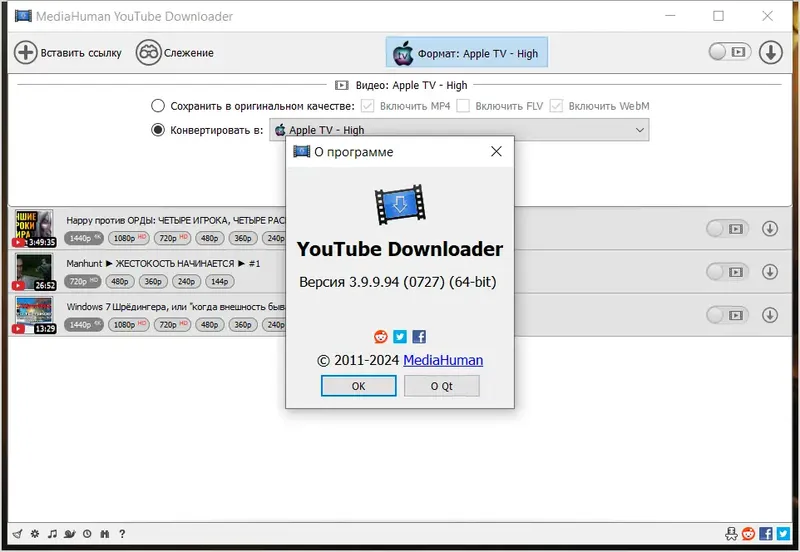
Task: Select 1080p quality for Windows 7 Шрёдингера
Action: pyautogui.click(x=129, y=325)
